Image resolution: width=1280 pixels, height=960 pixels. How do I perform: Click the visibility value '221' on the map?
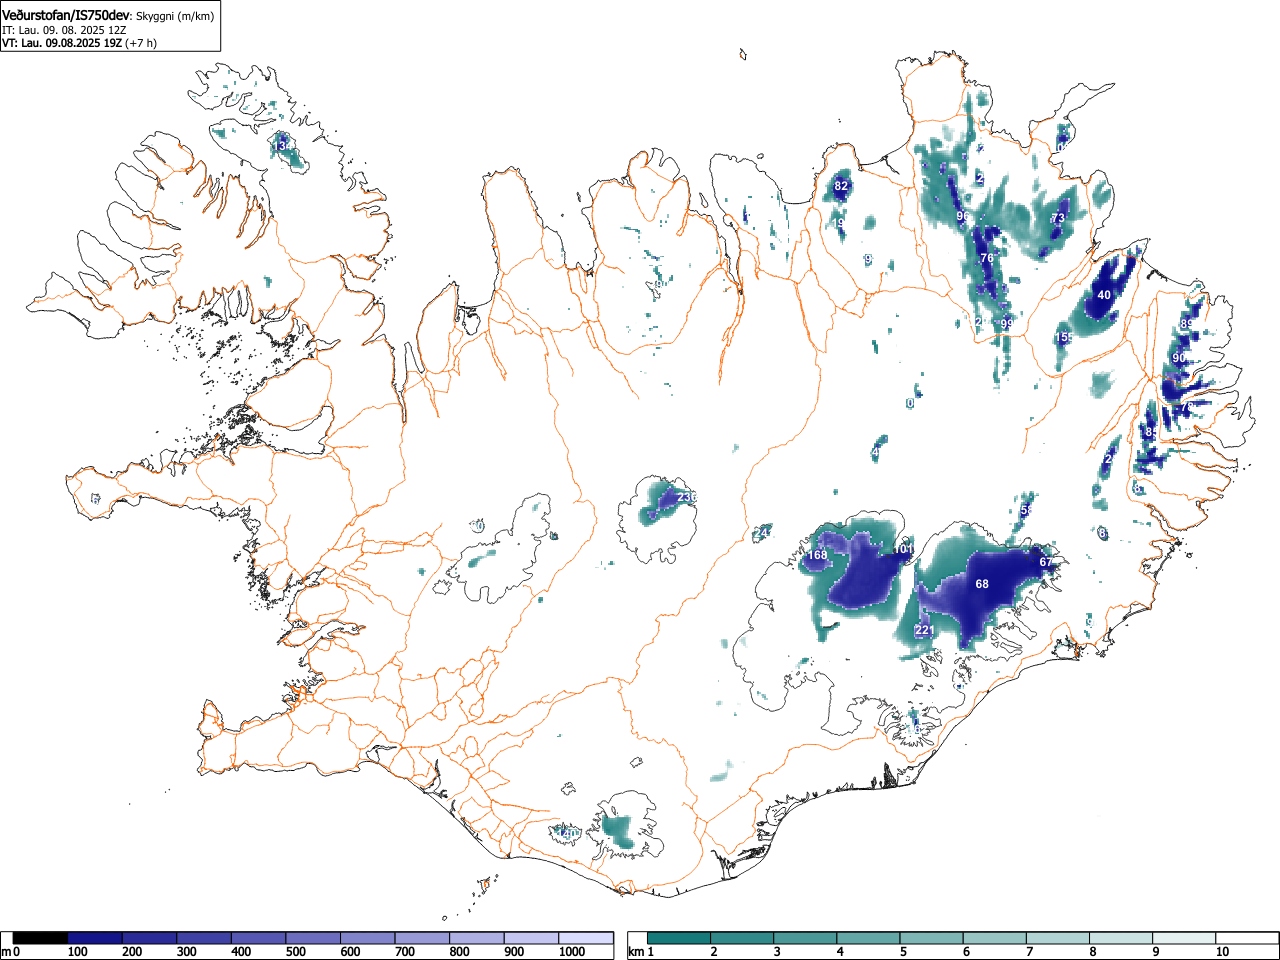[925, 630]
